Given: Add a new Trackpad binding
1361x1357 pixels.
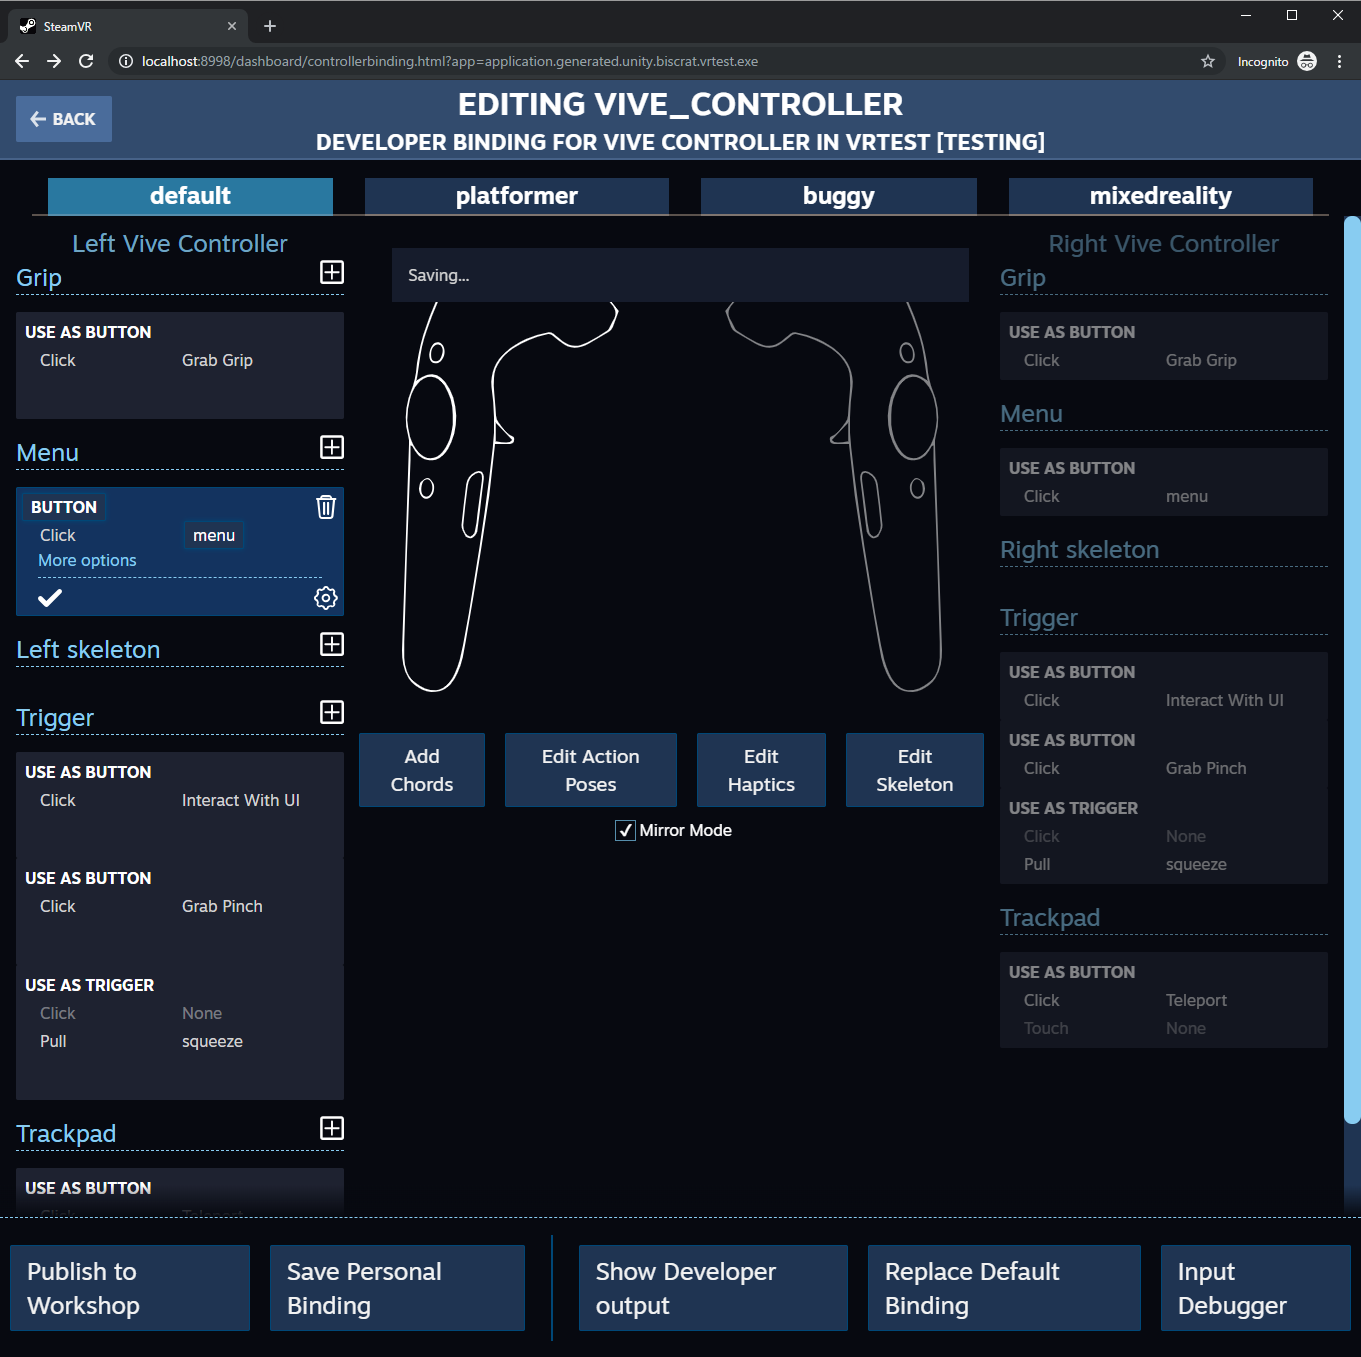Looking at the screenshot, I should tap(331, 1129).
